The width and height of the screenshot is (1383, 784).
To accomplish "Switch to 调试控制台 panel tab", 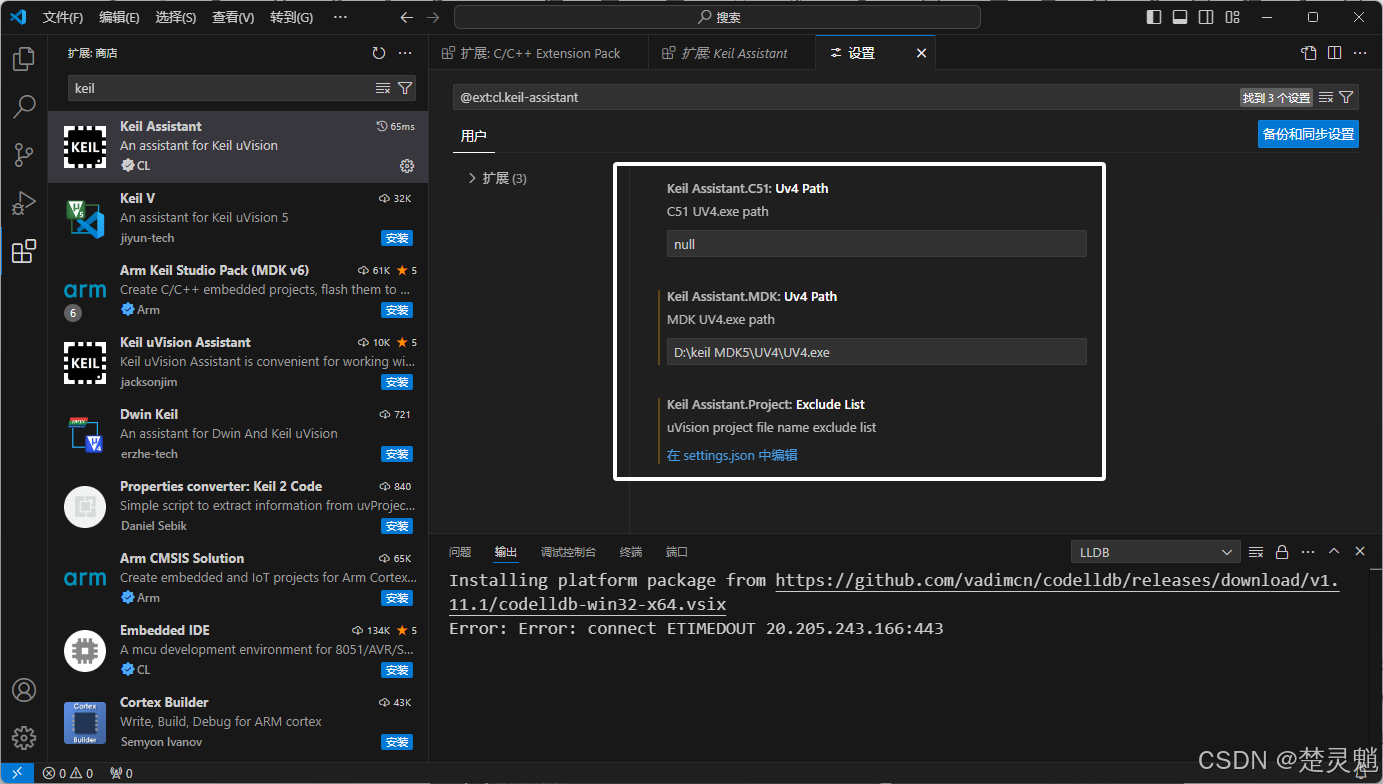I will click(568, 552).
